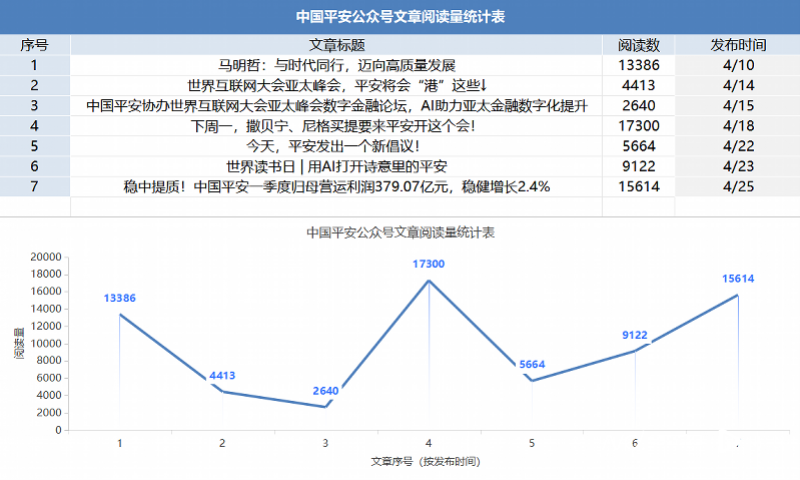Click the vertical y-axis title 阅读量
800x480 pixels.
click(x=19, y=343)
